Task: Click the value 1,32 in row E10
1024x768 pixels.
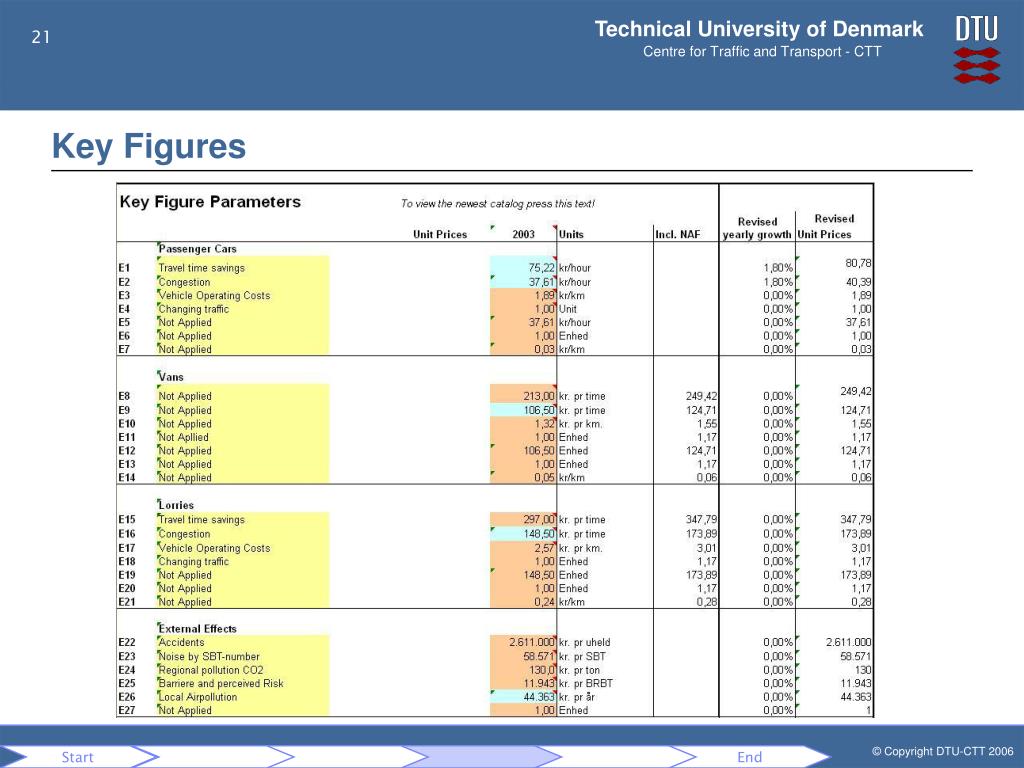Action: pos(545,424)
